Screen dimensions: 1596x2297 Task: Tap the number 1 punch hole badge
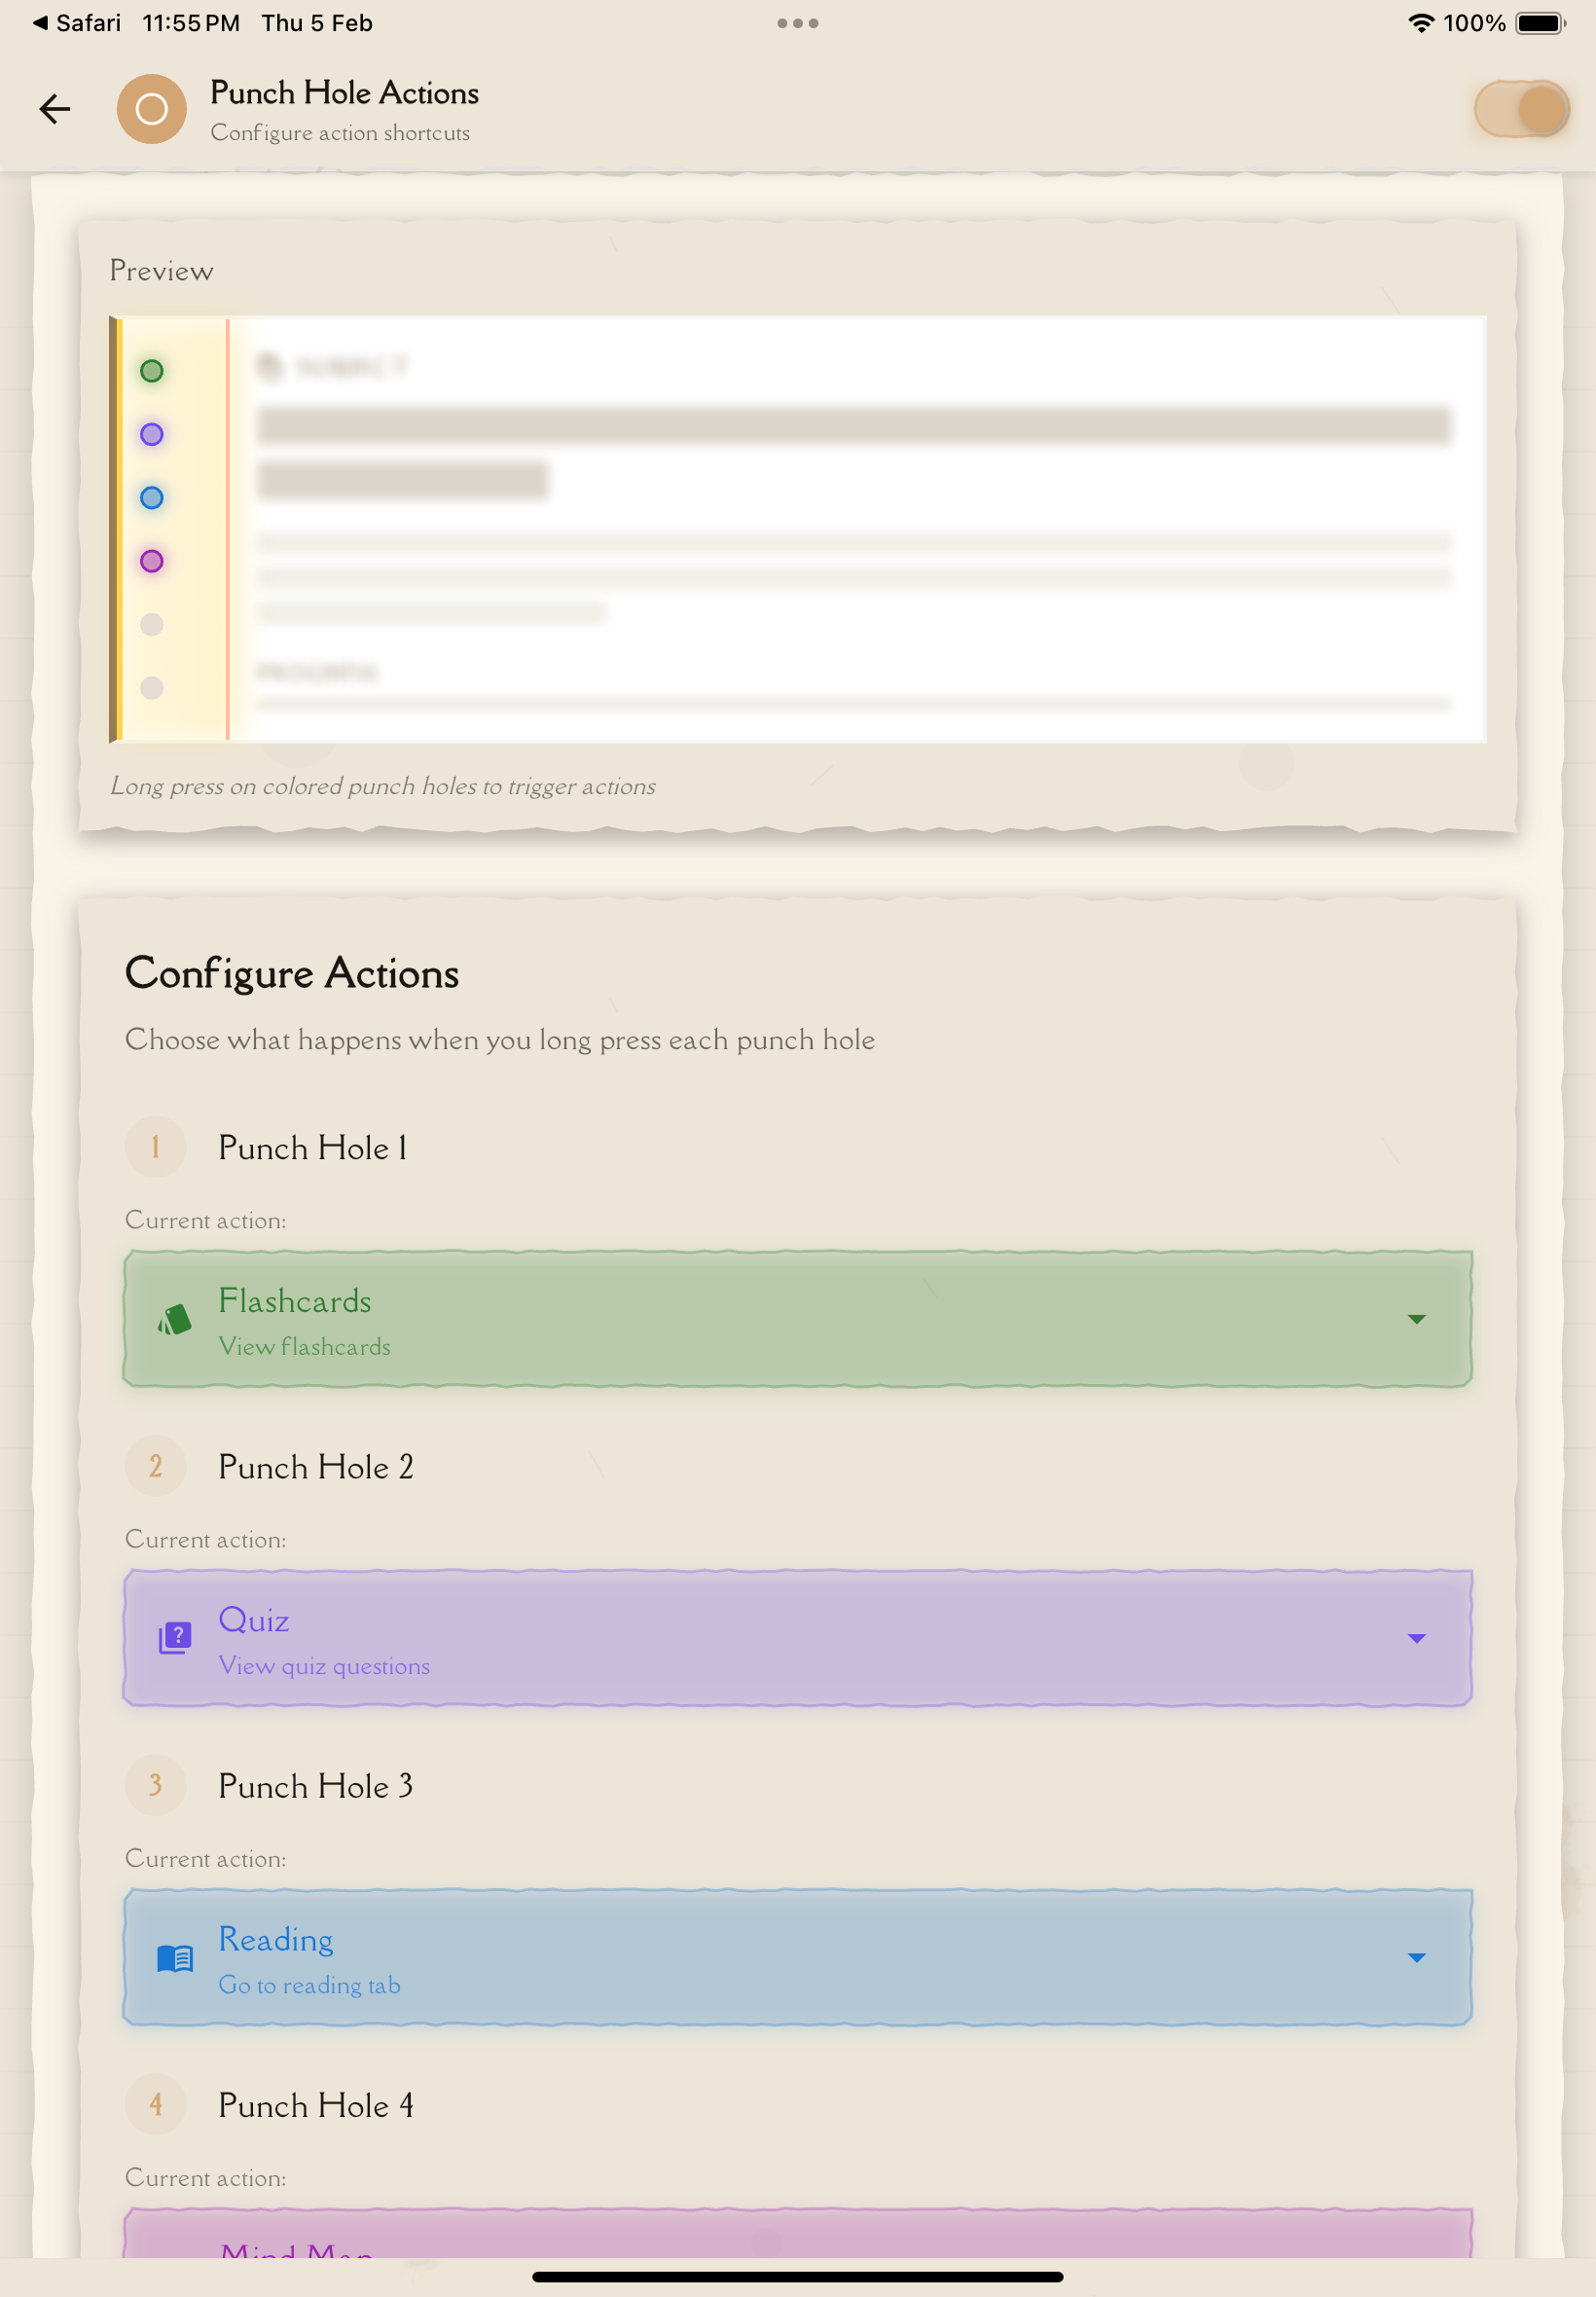point(155,1147)
